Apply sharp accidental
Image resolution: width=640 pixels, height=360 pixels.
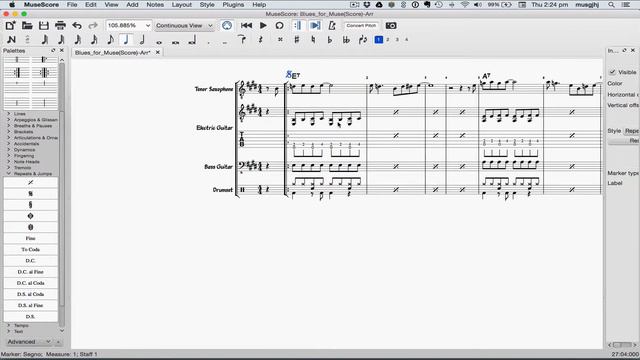coord(297,40)
